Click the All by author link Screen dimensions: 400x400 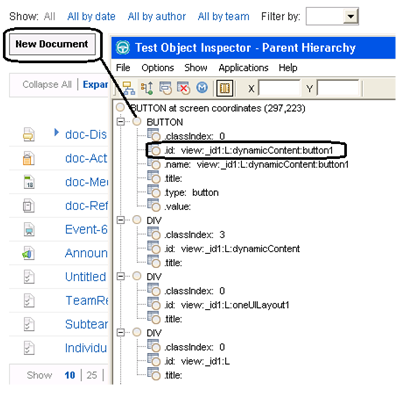click(x=157, y=16)
